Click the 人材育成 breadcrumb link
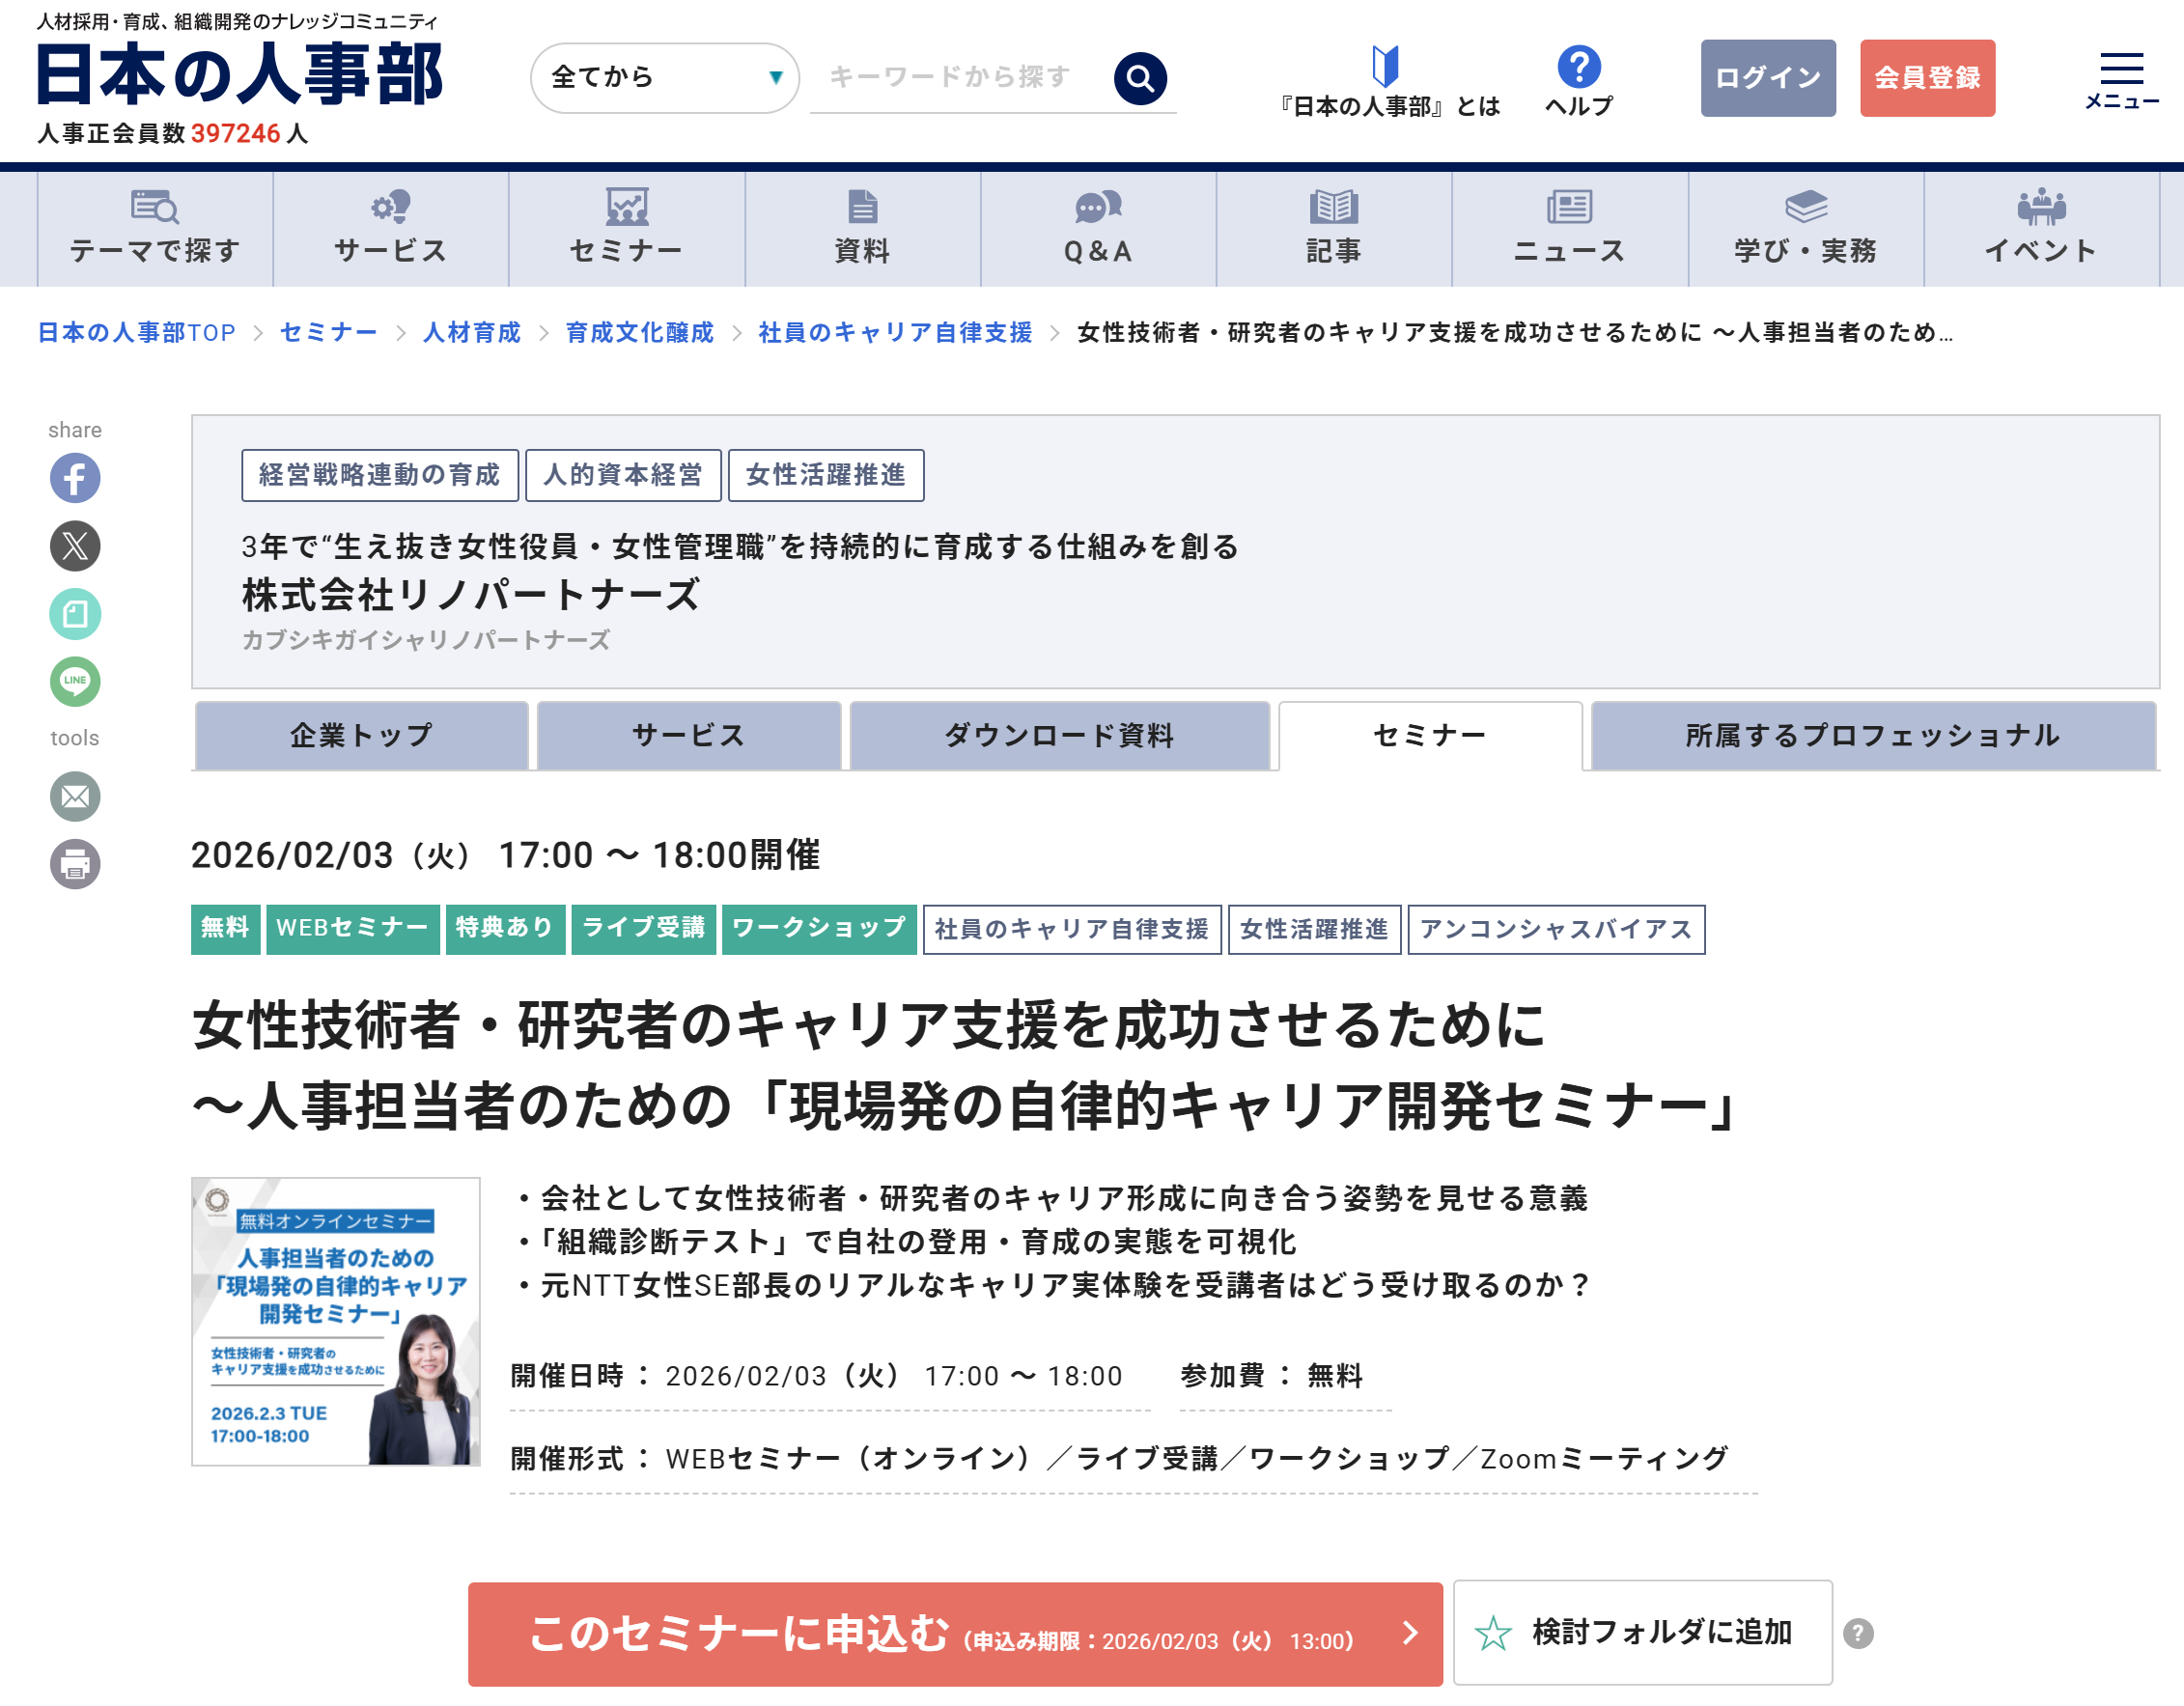 click(x=471, y=332)
